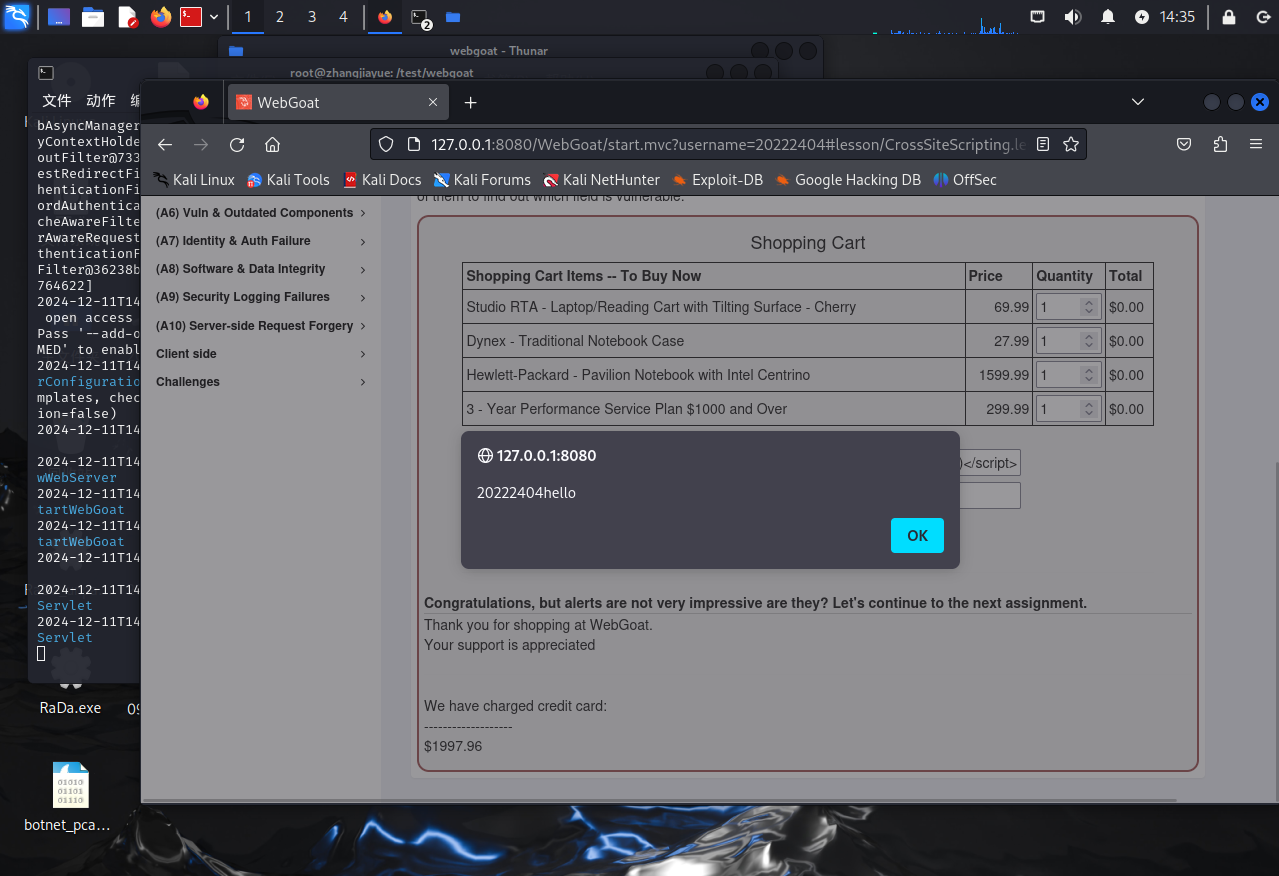Image resolution: width=1279 pixels, height=876 pixels.
Task: Switch to workspace 4
Action: (343, 17)
